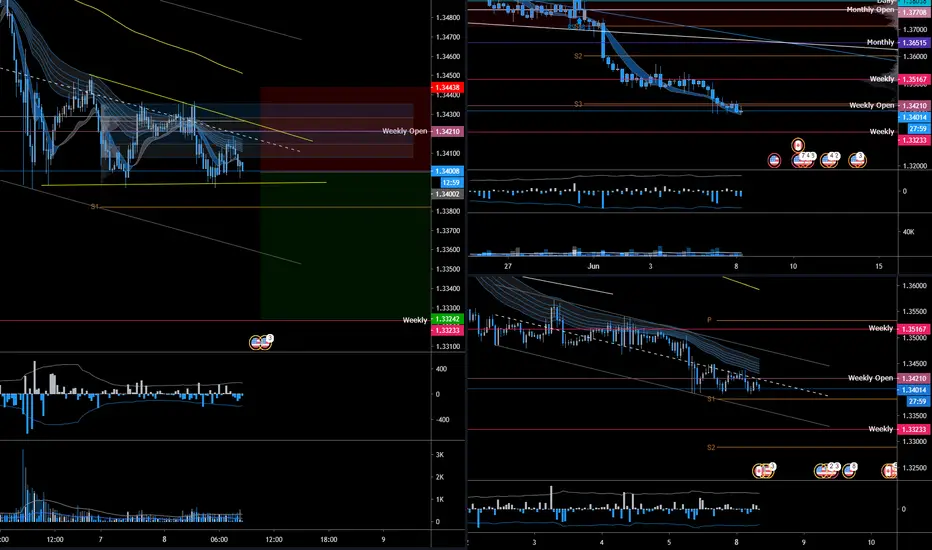932x550 pixels.
Task: Select pink 1.33233 label in bottom-right chart
Action: pyautogui.click(x=914, y=429)
